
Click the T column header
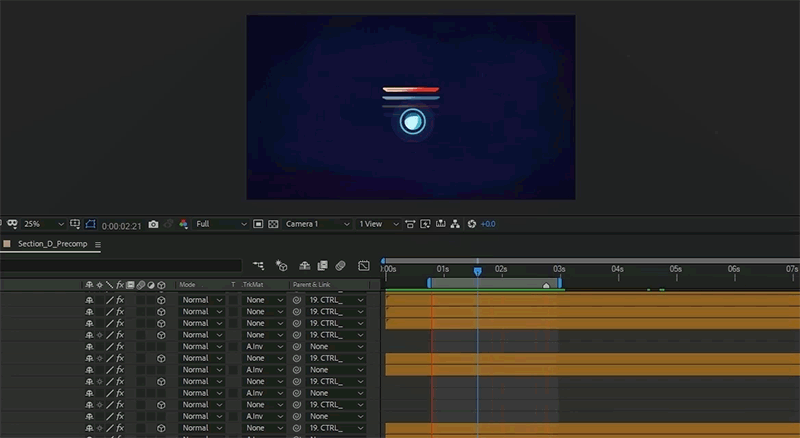tap(233, 285)
